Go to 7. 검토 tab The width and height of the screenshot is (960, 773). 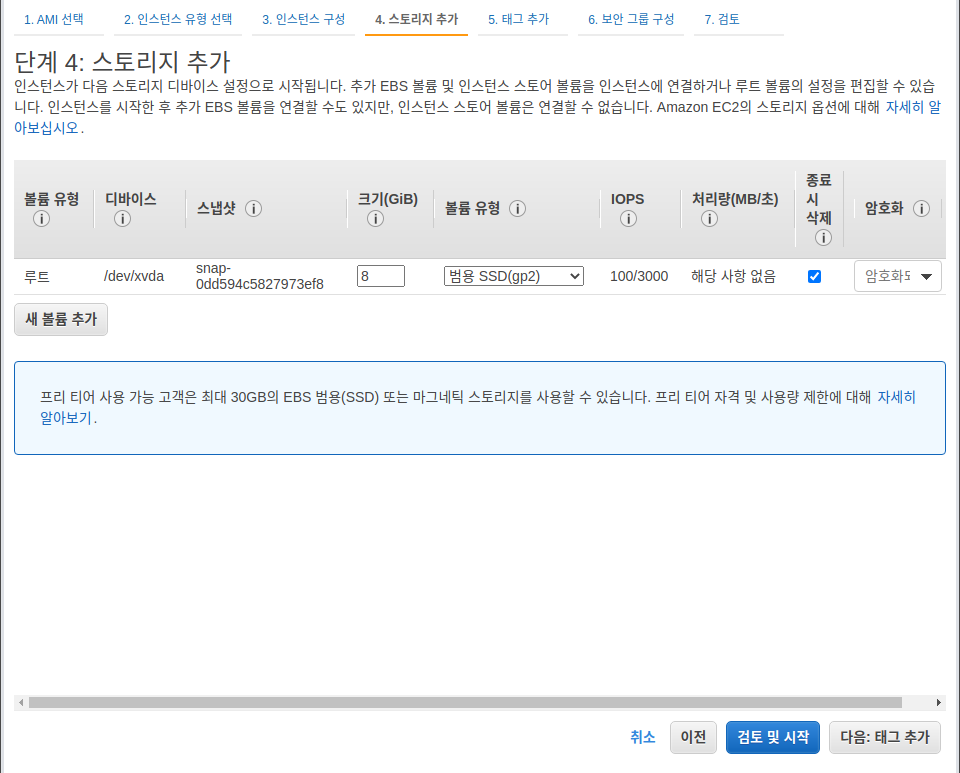click(x=722, y=20)
